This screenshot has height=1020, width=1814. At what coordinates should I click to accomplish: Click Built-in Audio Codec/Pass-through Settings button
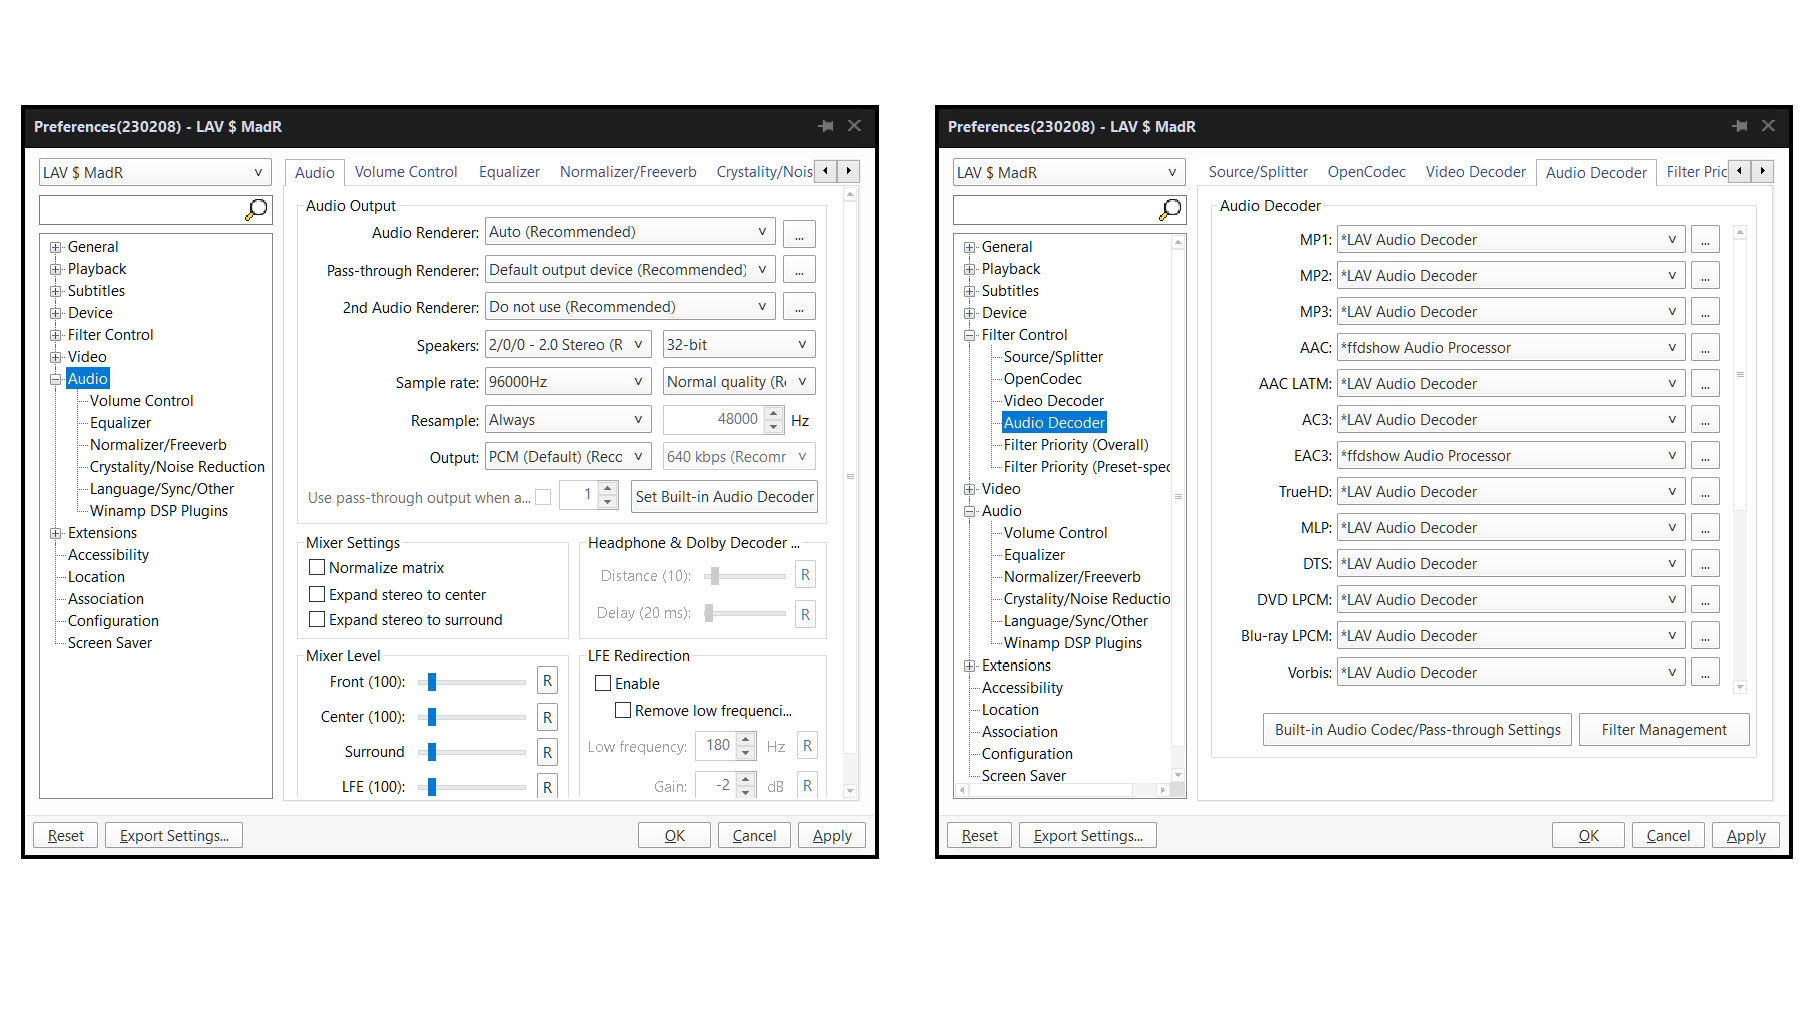[x=1417, y=730]
